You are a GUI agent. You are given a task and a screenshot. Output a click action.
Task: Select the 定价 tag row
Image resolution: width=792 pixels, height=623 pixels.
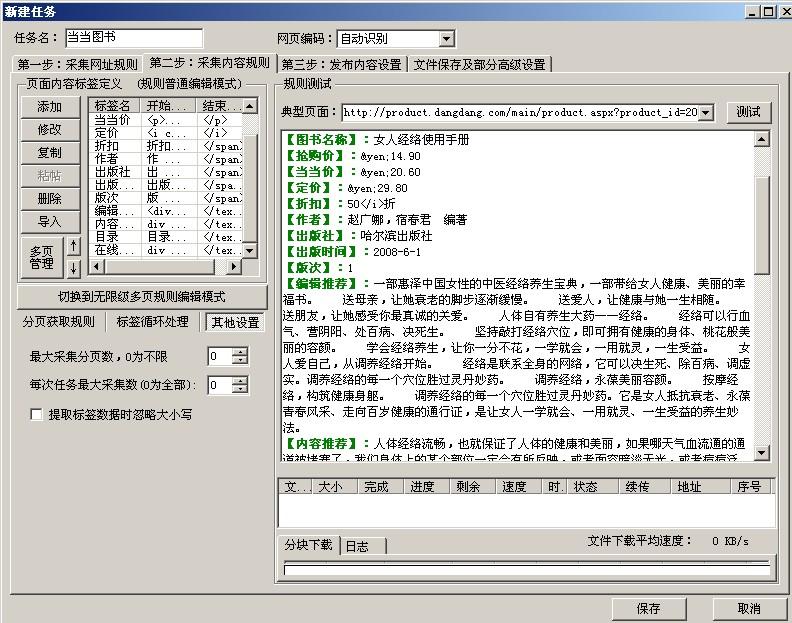[x=168, y=133]
